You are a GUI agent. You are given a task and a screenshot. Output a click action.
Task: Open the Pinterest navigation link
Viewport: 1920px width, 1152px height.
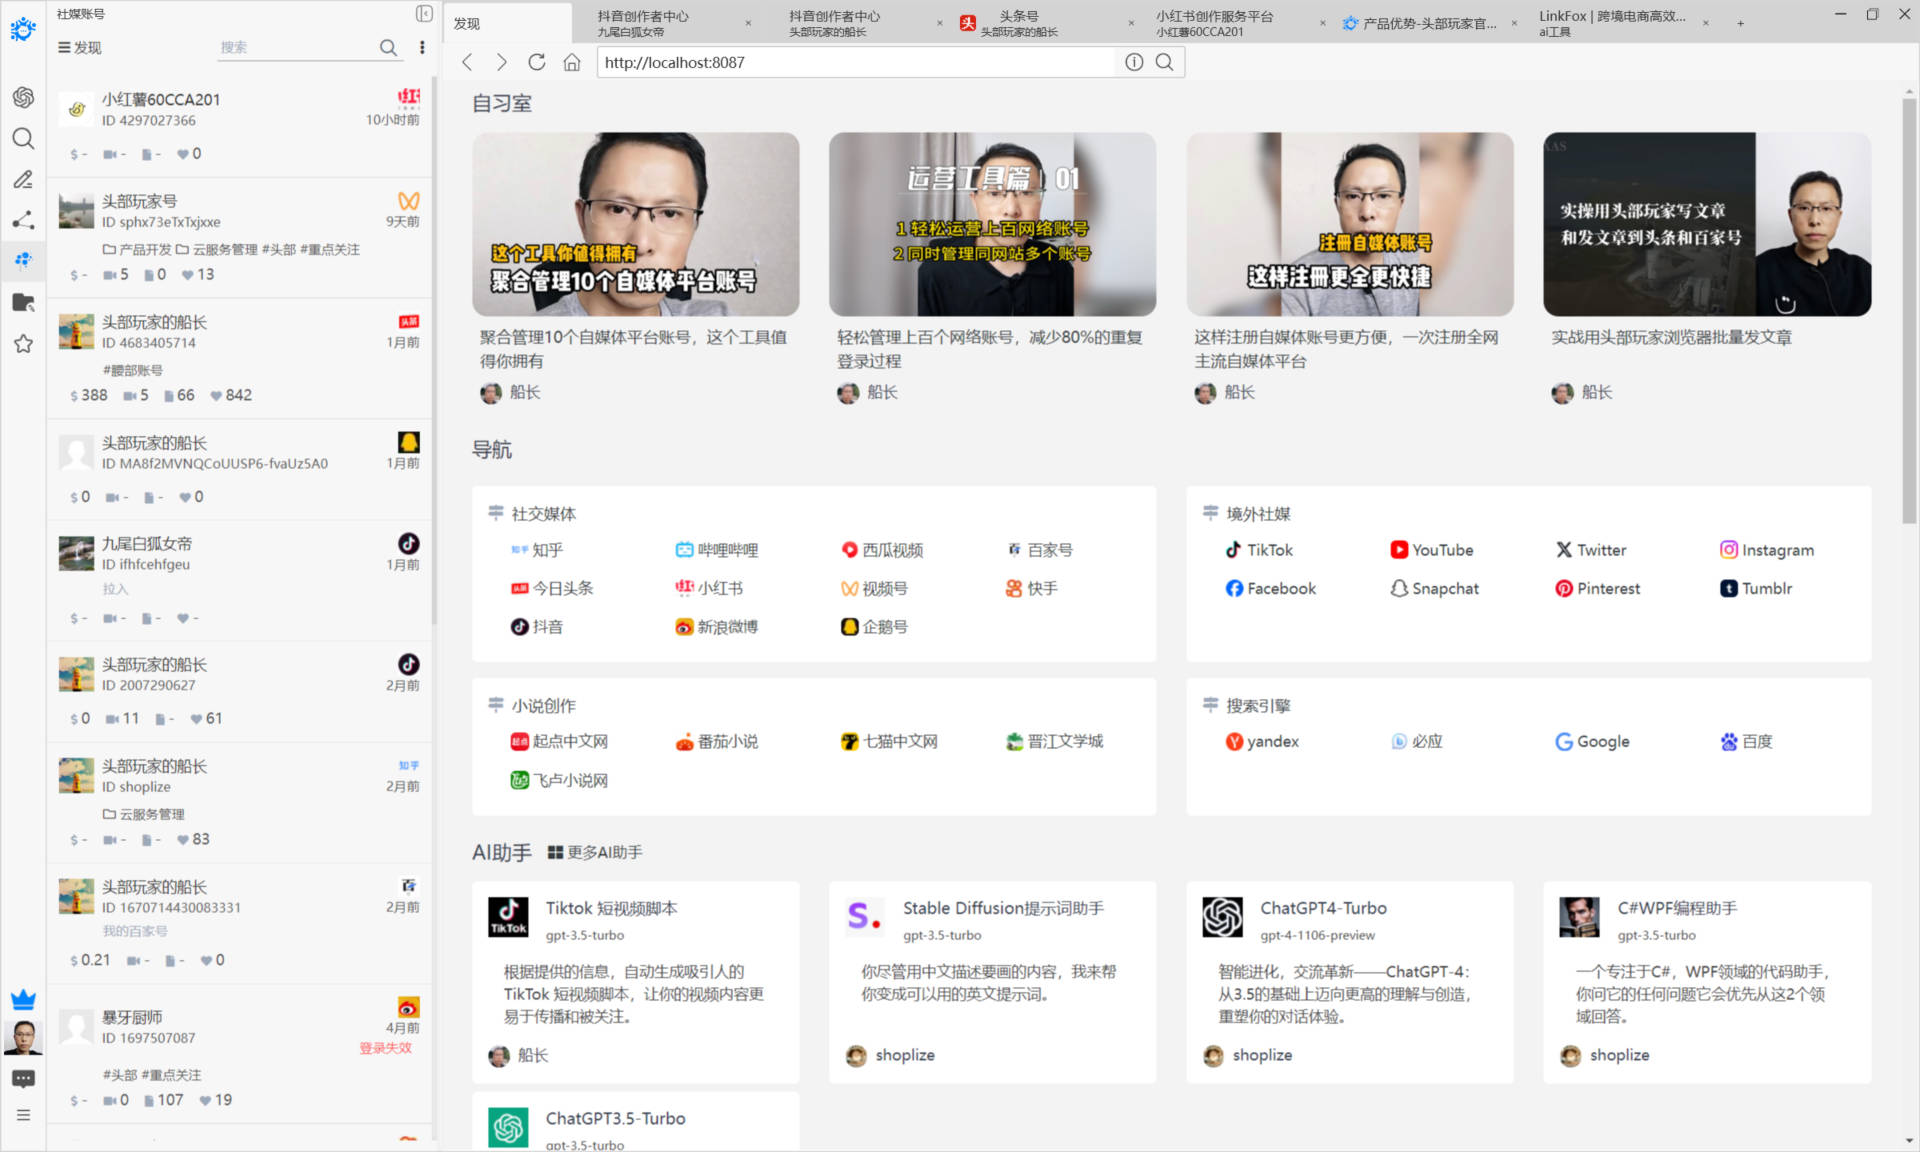(x=1597, y=588)
